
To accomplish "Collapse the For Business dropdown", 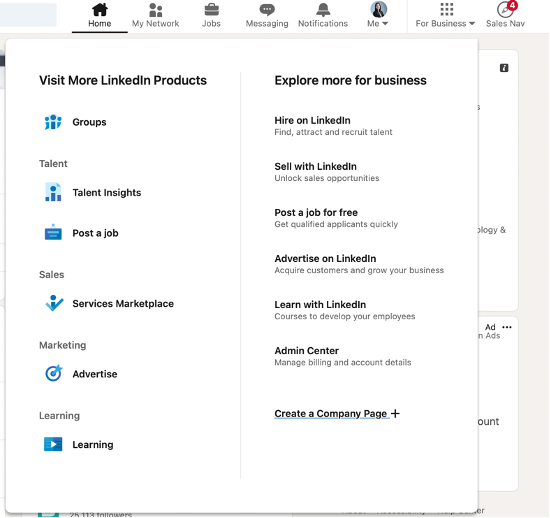I will click(x=445, y=23).
